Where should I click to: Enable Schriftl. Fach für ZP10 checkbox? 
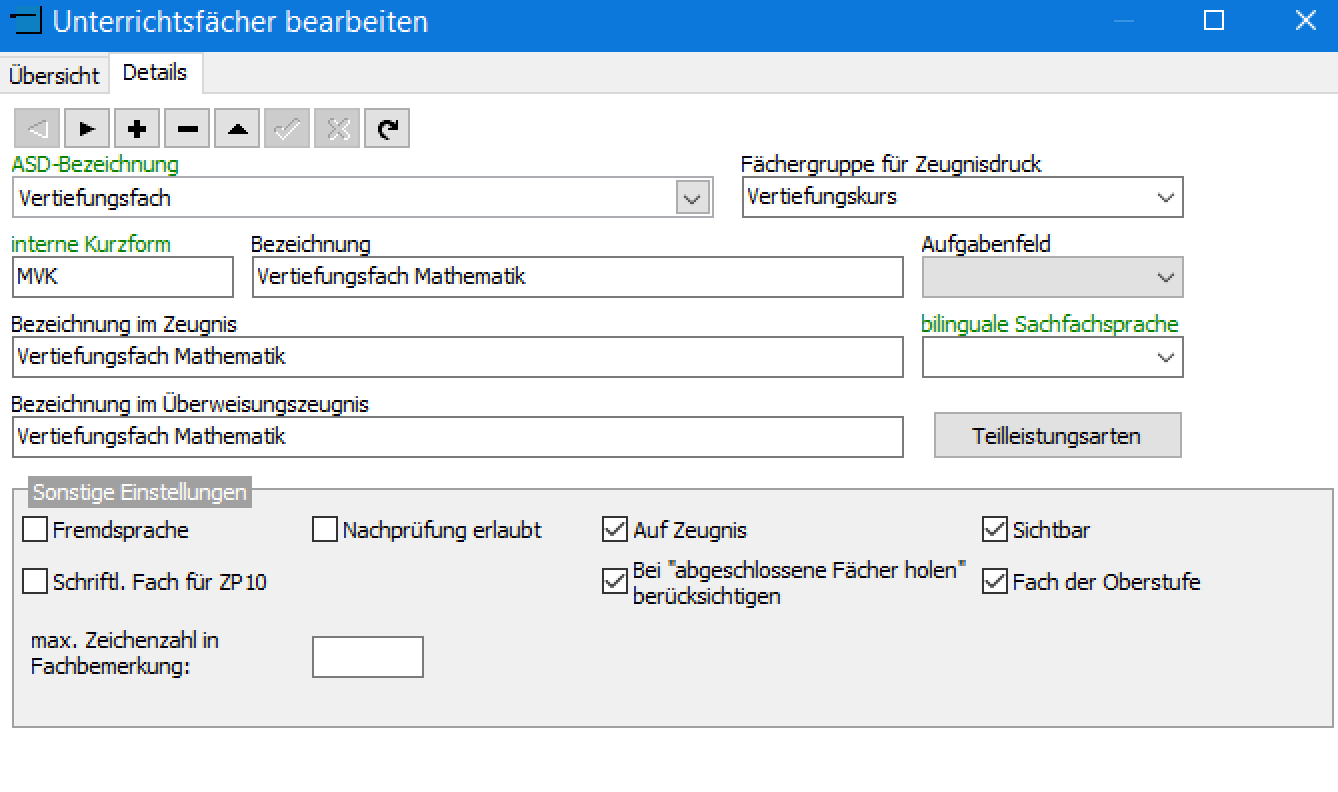coord(35,581)
